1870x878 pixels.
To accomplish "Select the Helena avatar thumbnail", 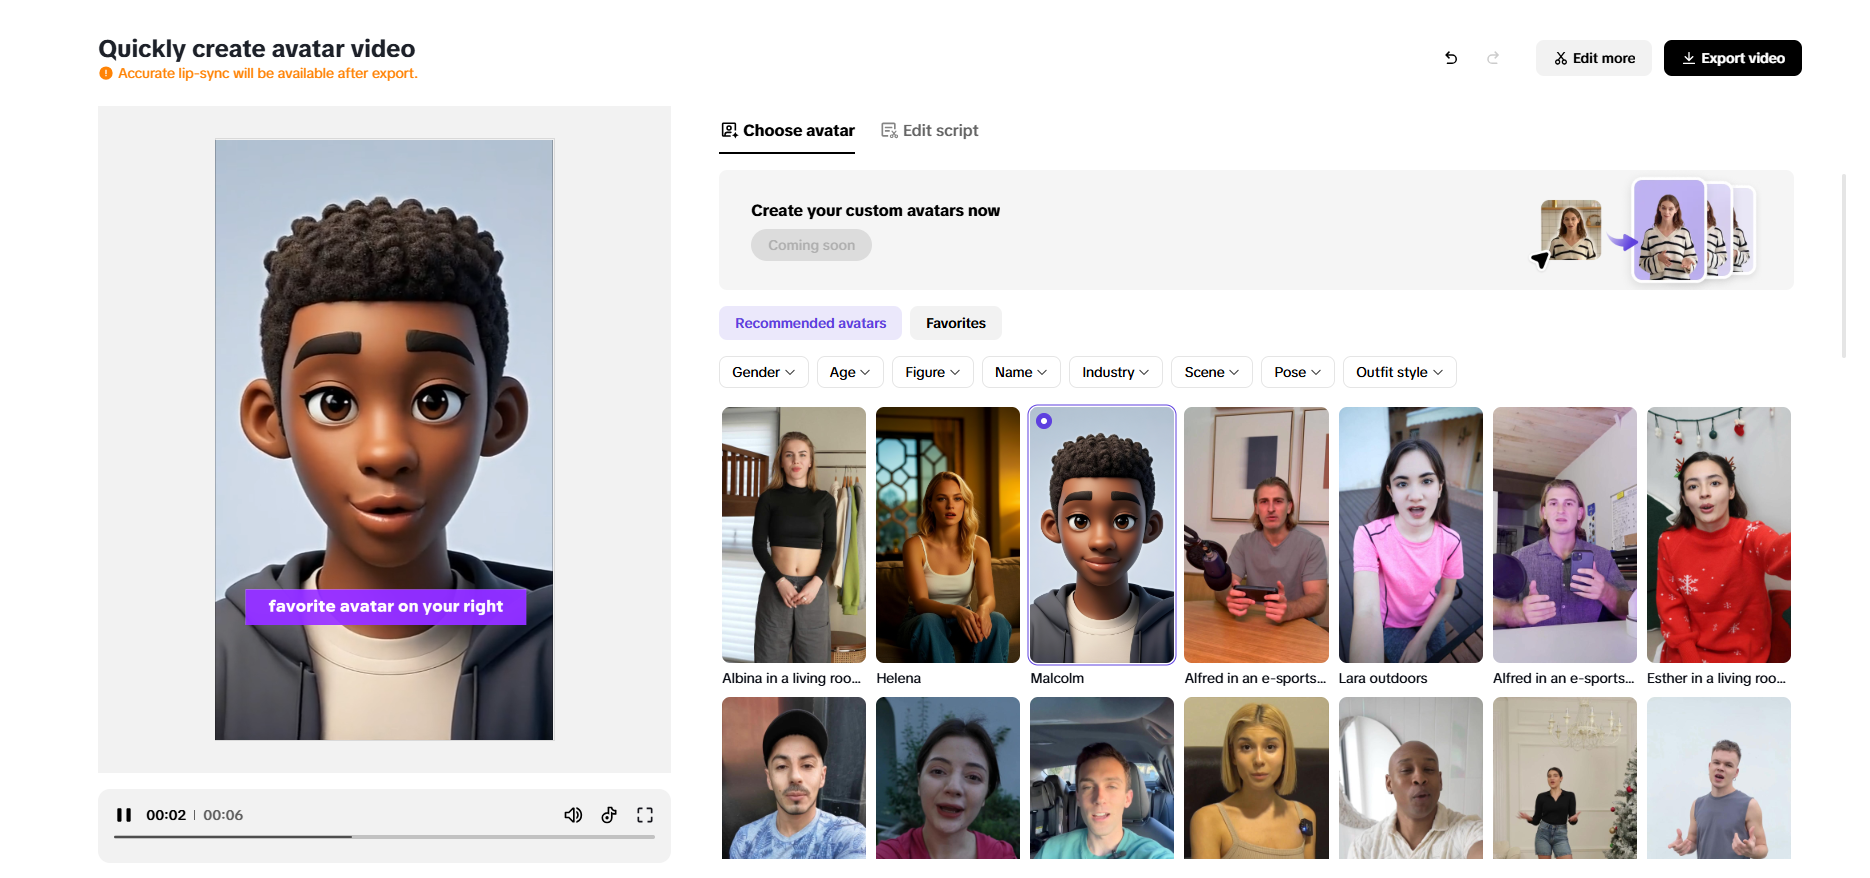I will point(948,535).
